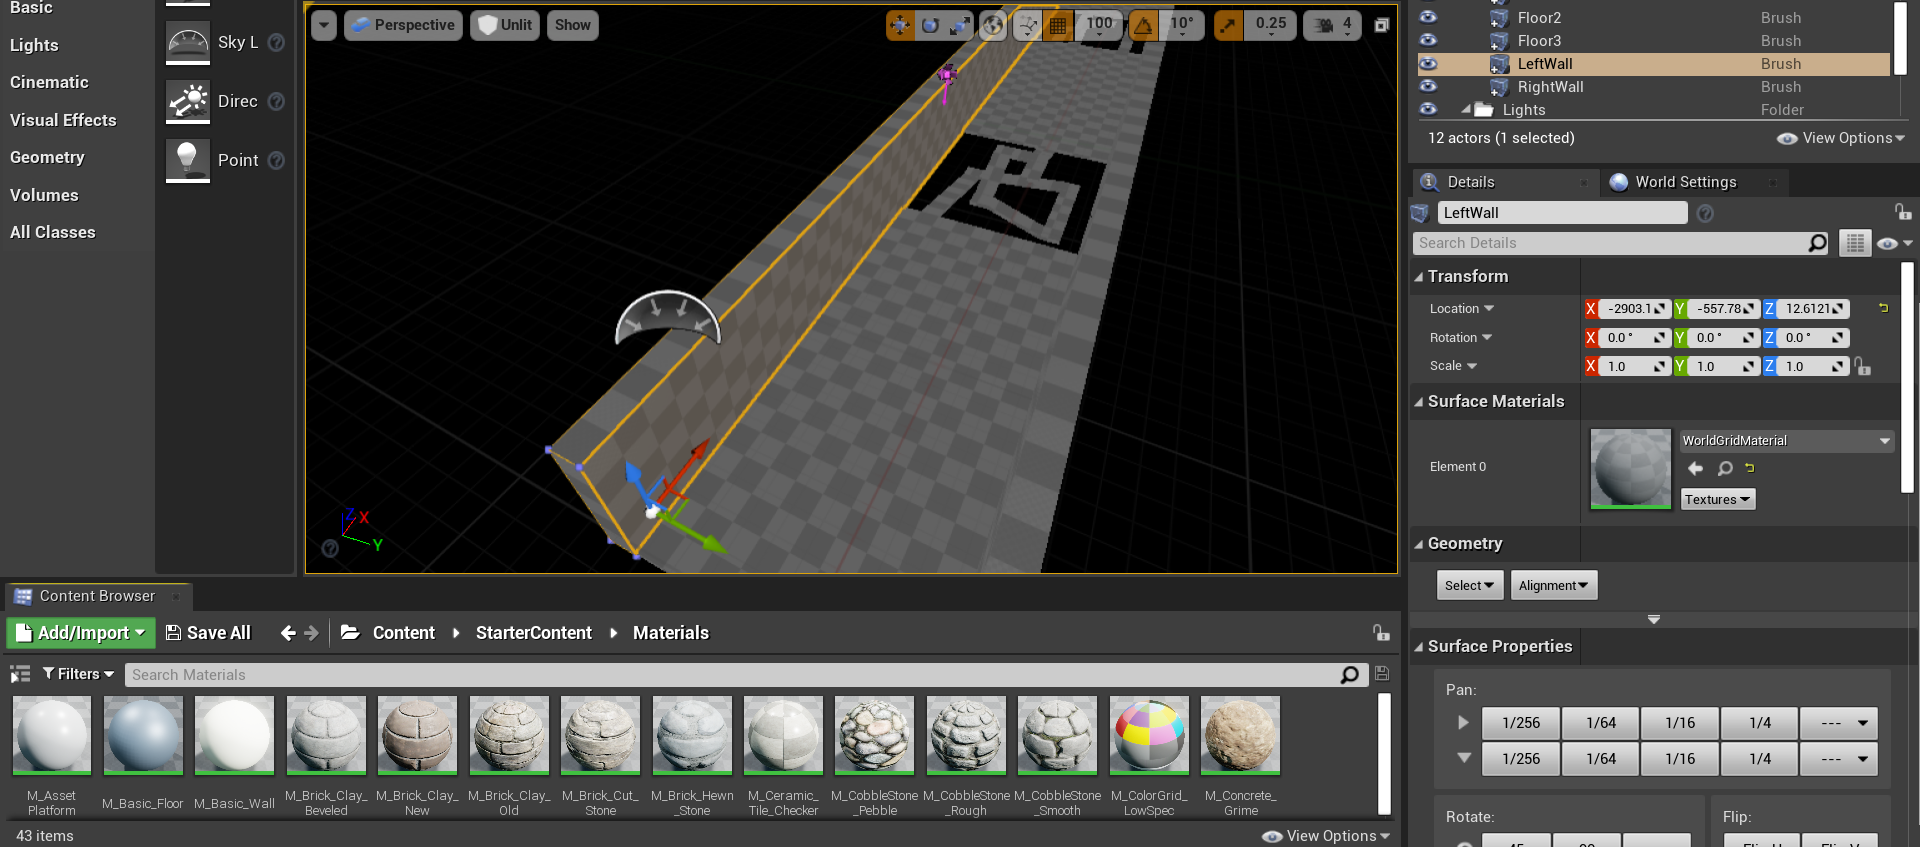Screen dimensions: 1920x847
Task: Toggle visibility of RightWall in outliner
Action: coord(1428,86)
